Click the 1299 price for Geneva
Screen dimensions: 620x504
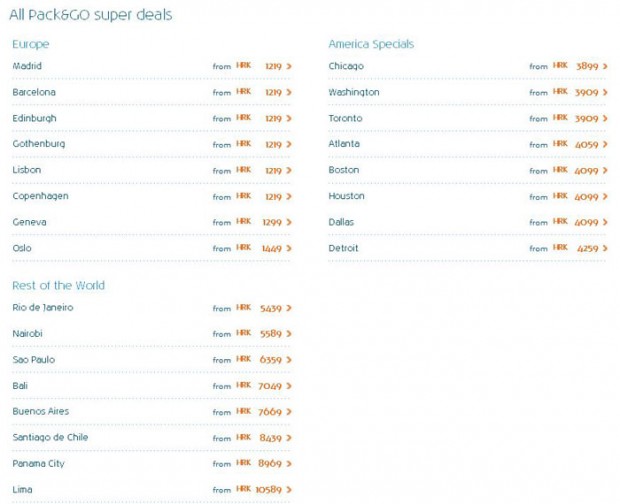coord(273,222)
